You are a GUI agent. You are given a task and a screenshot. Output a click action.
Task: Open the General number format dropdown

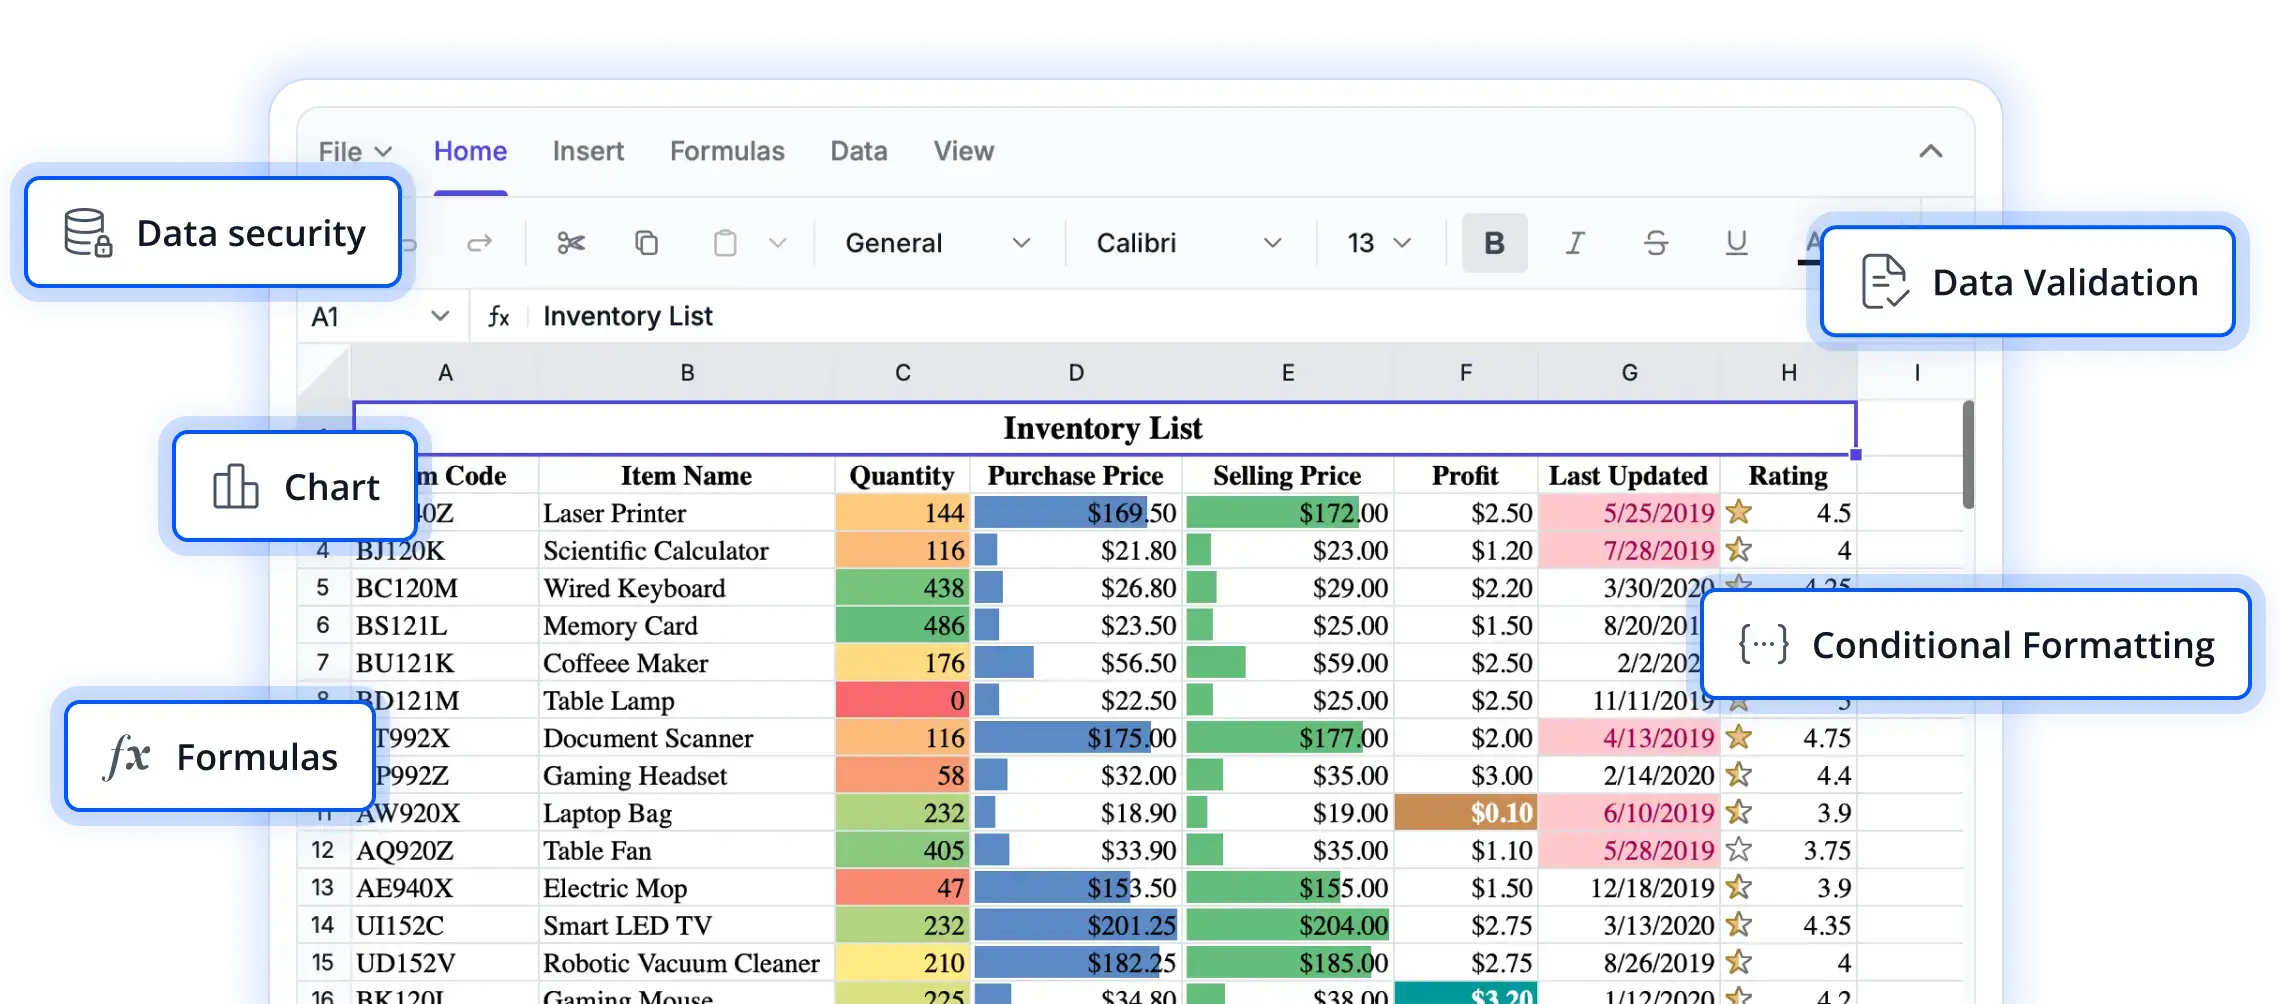pos(937,243)
